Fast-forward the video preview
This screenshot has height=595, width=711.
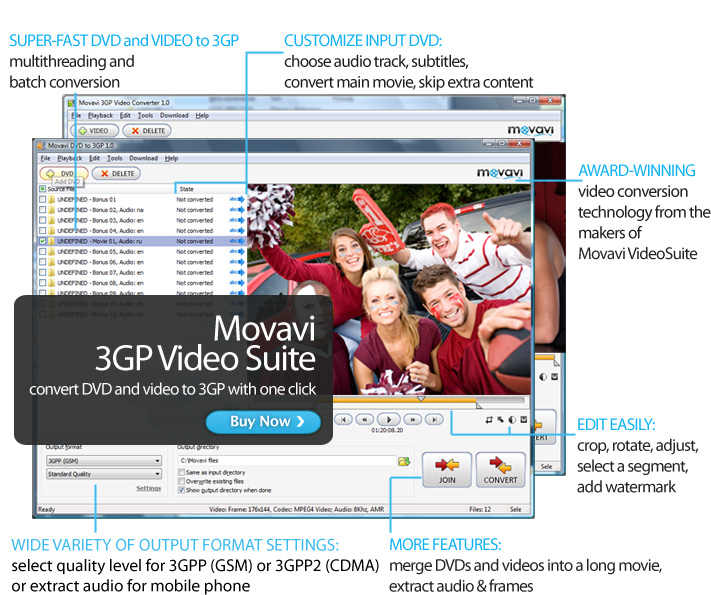412,419
